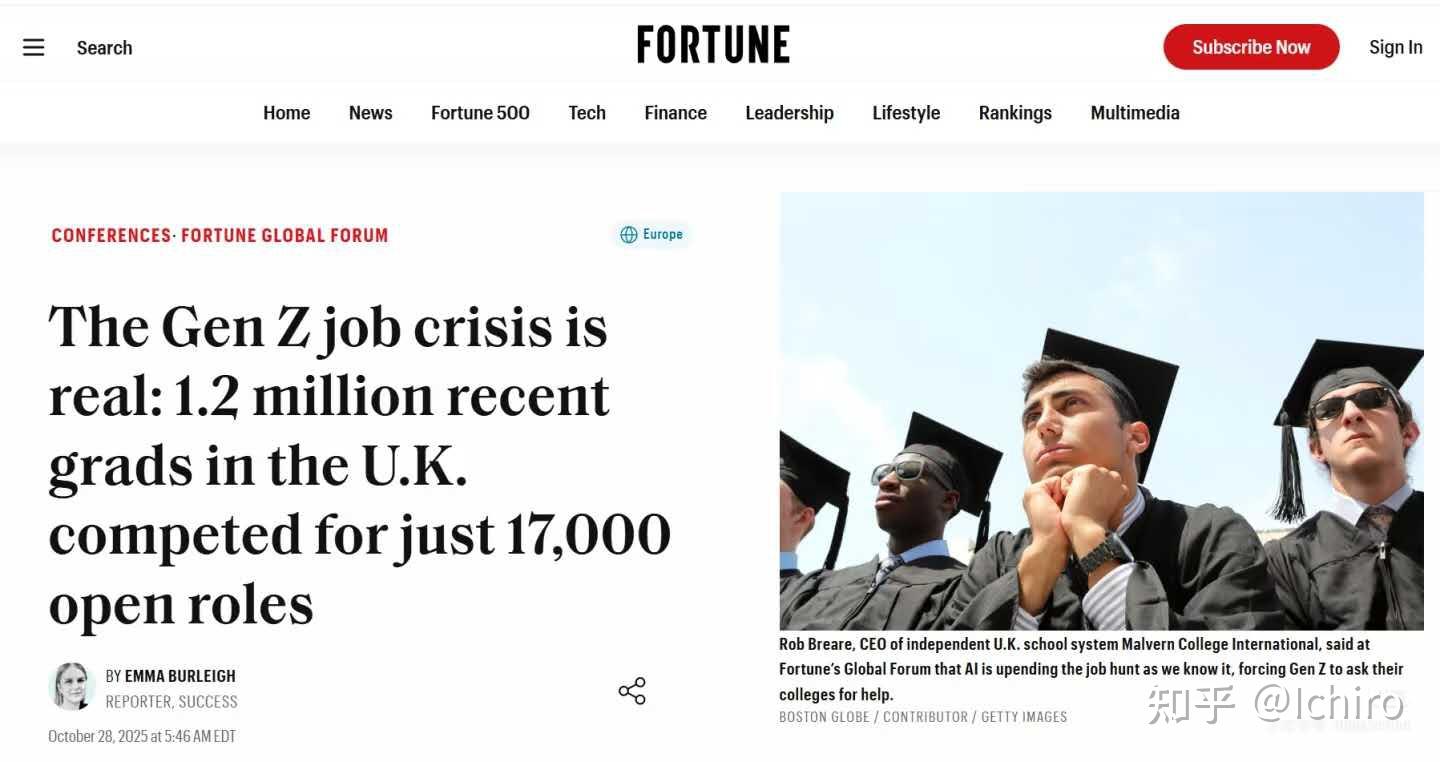Click the Fortune logo

click(x=713, y=45)
